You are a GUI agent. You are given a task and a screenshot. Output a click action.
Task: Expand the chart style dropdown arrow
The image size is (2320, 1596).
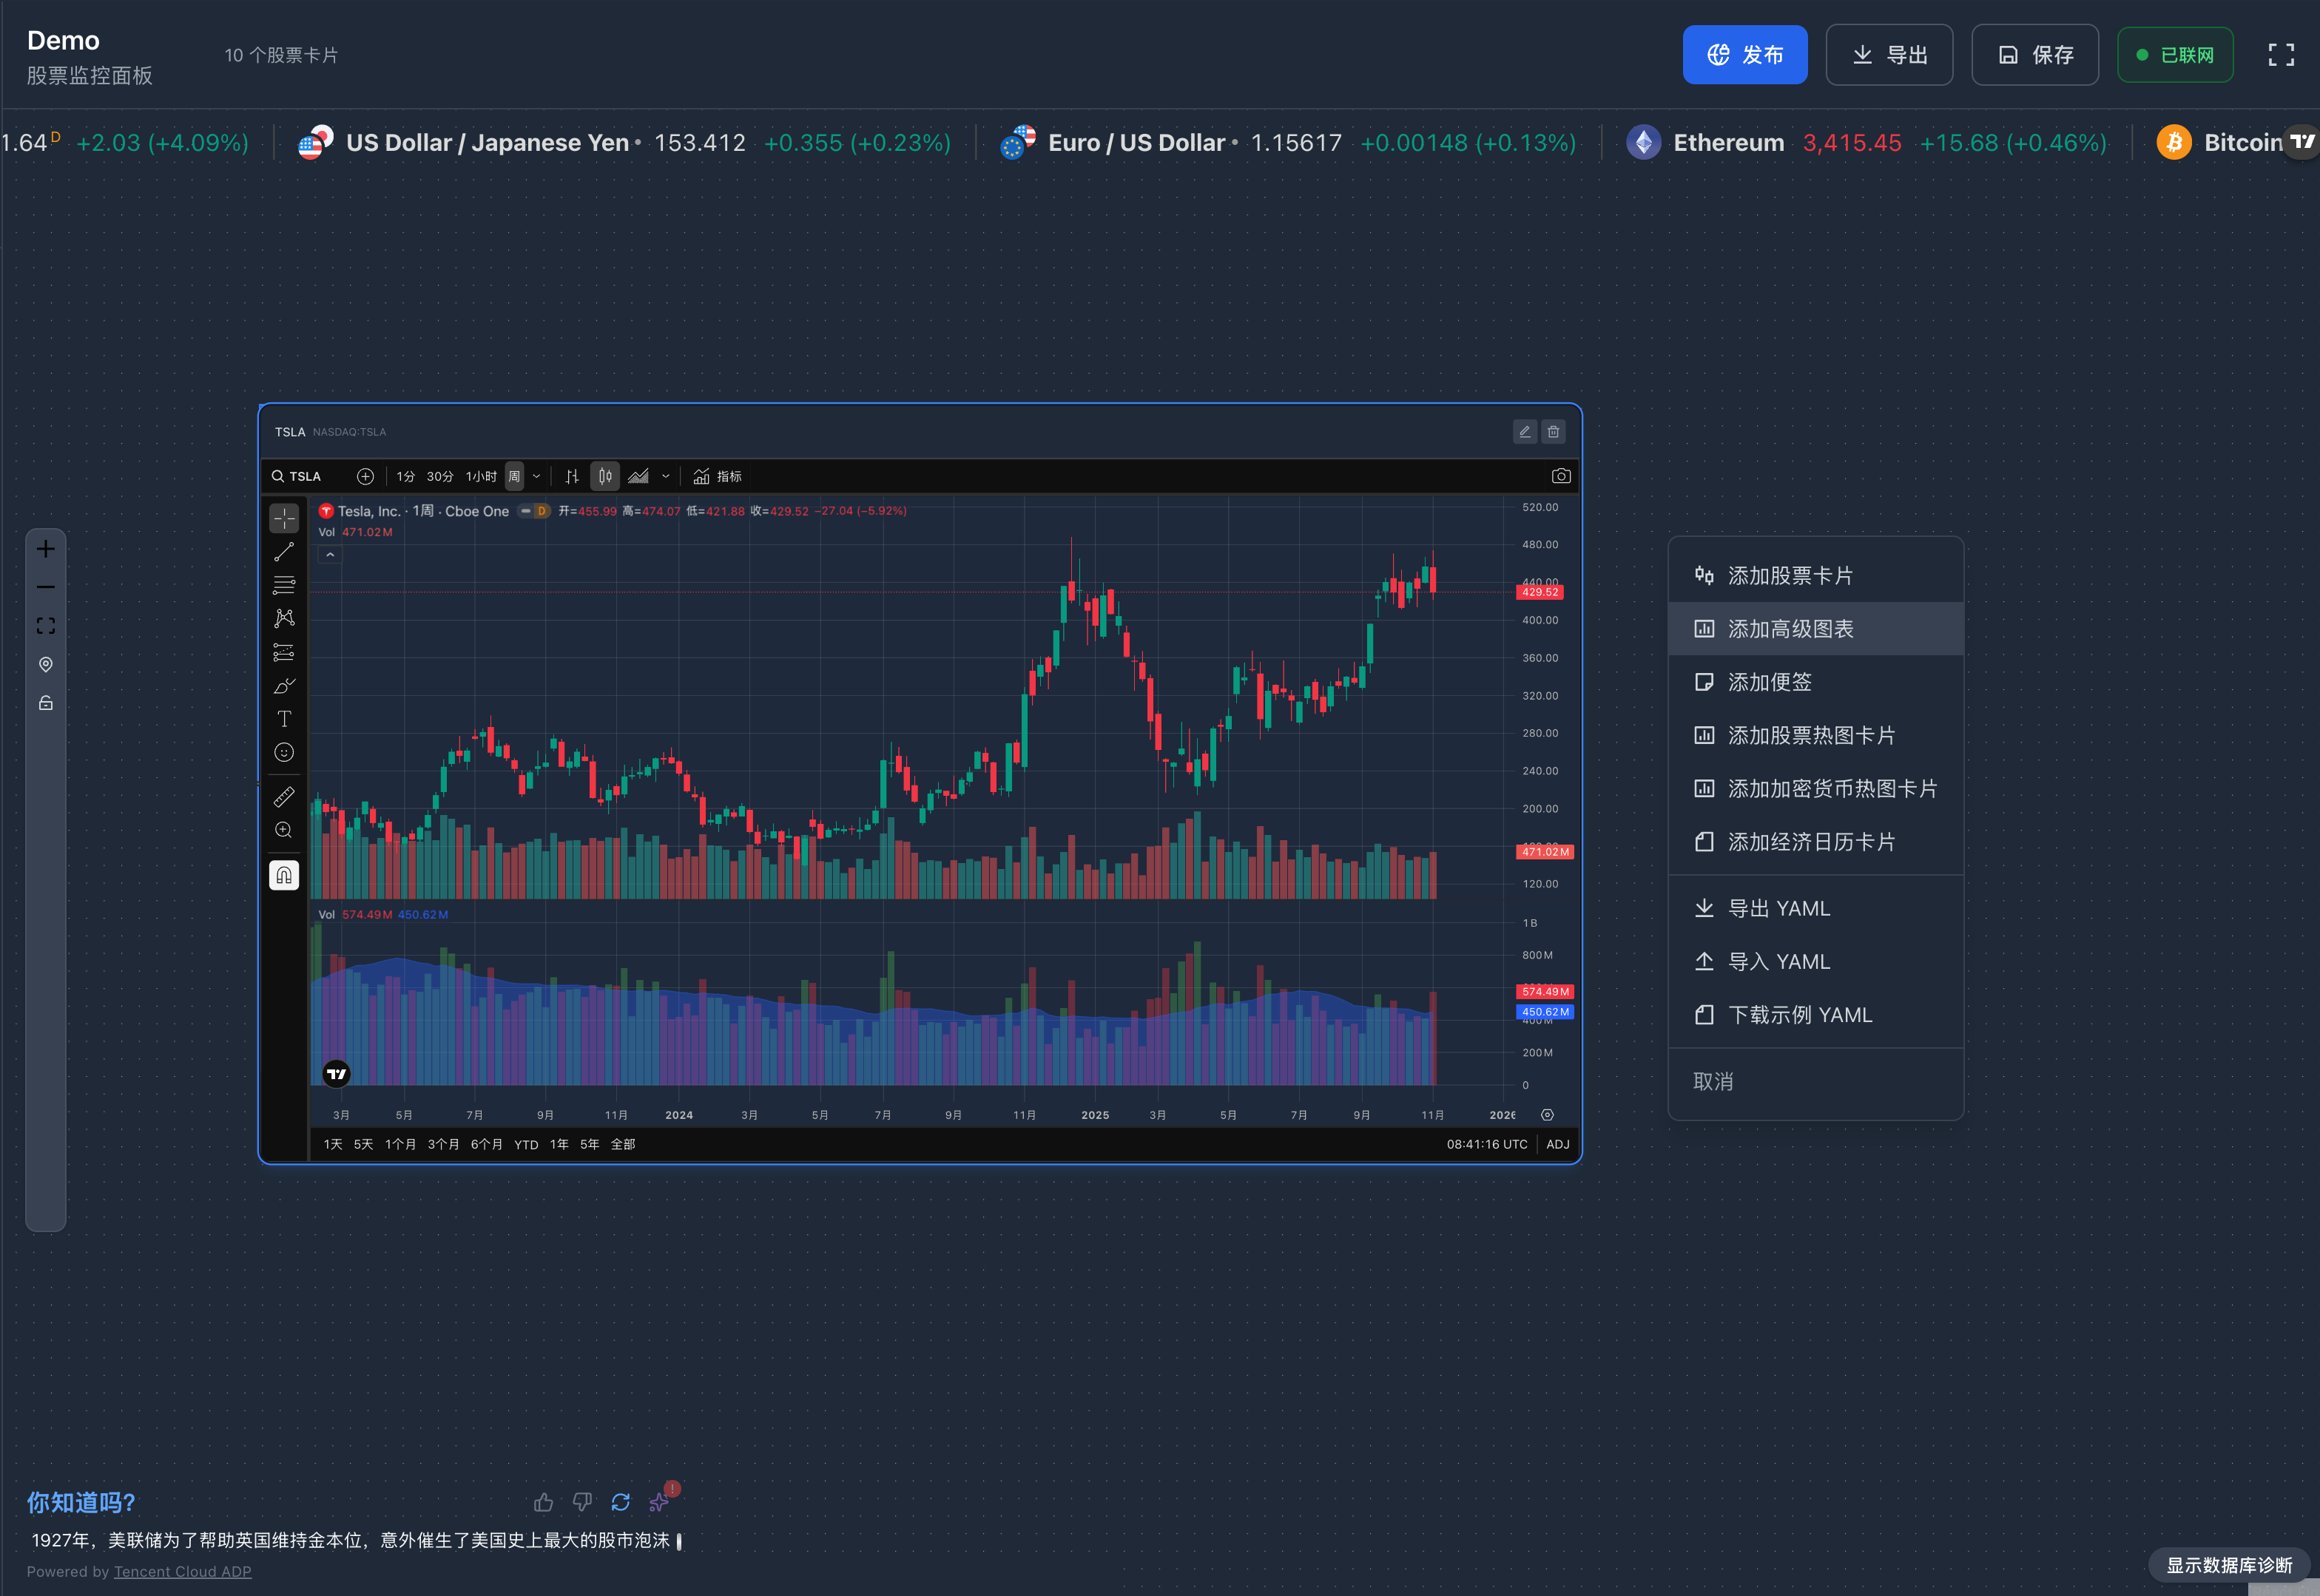point(666,476)
